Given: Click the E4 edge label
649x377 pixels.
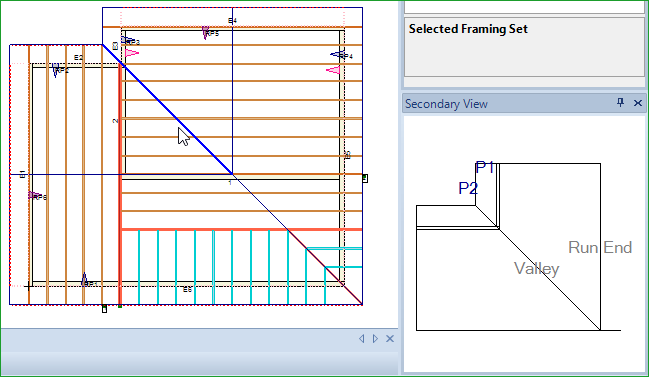Looking at the screenshot, I should tap(232, 20).
